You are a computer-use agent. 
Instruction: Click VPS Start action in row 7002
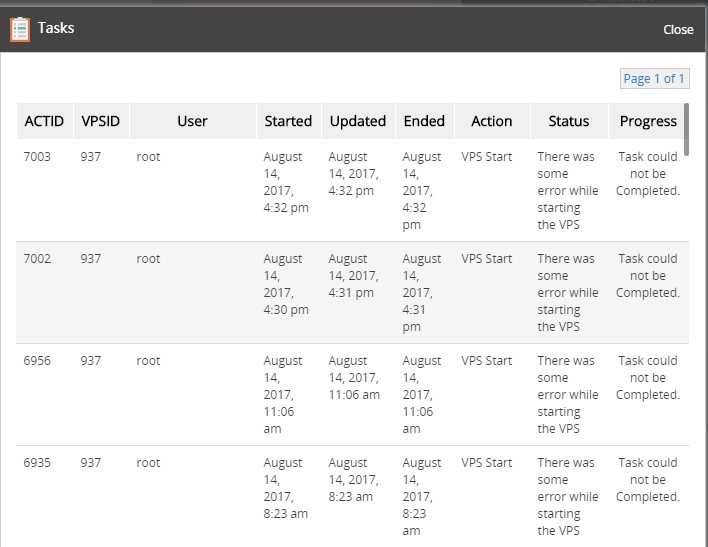coord(487,259)
